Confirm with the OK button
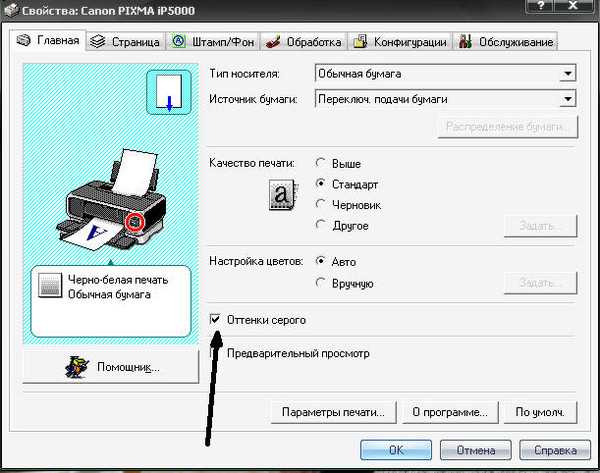This screenshot has width=600, height=473. 396,450
